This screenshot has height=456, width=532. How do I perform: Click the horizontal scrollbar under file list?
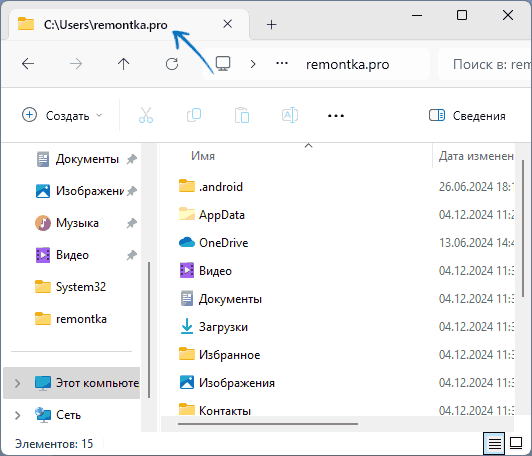tap(268, 424)
